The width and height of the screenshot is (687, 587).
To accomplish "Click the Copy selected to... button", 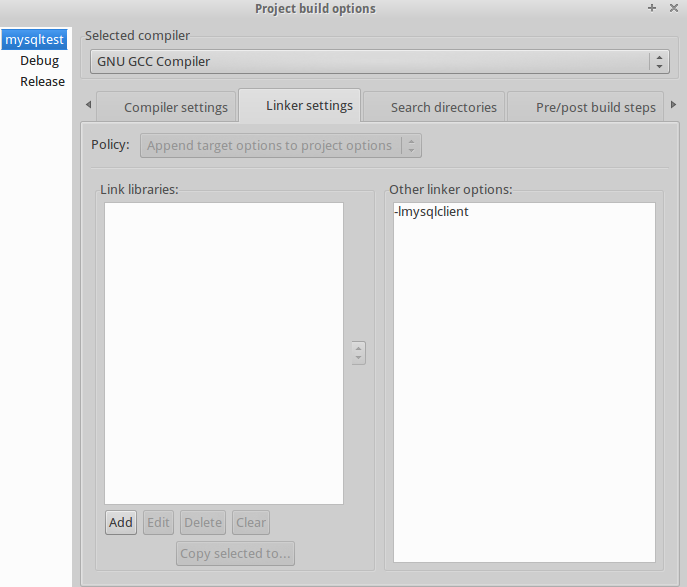I will pyautogui.click(x=236, y=553).
